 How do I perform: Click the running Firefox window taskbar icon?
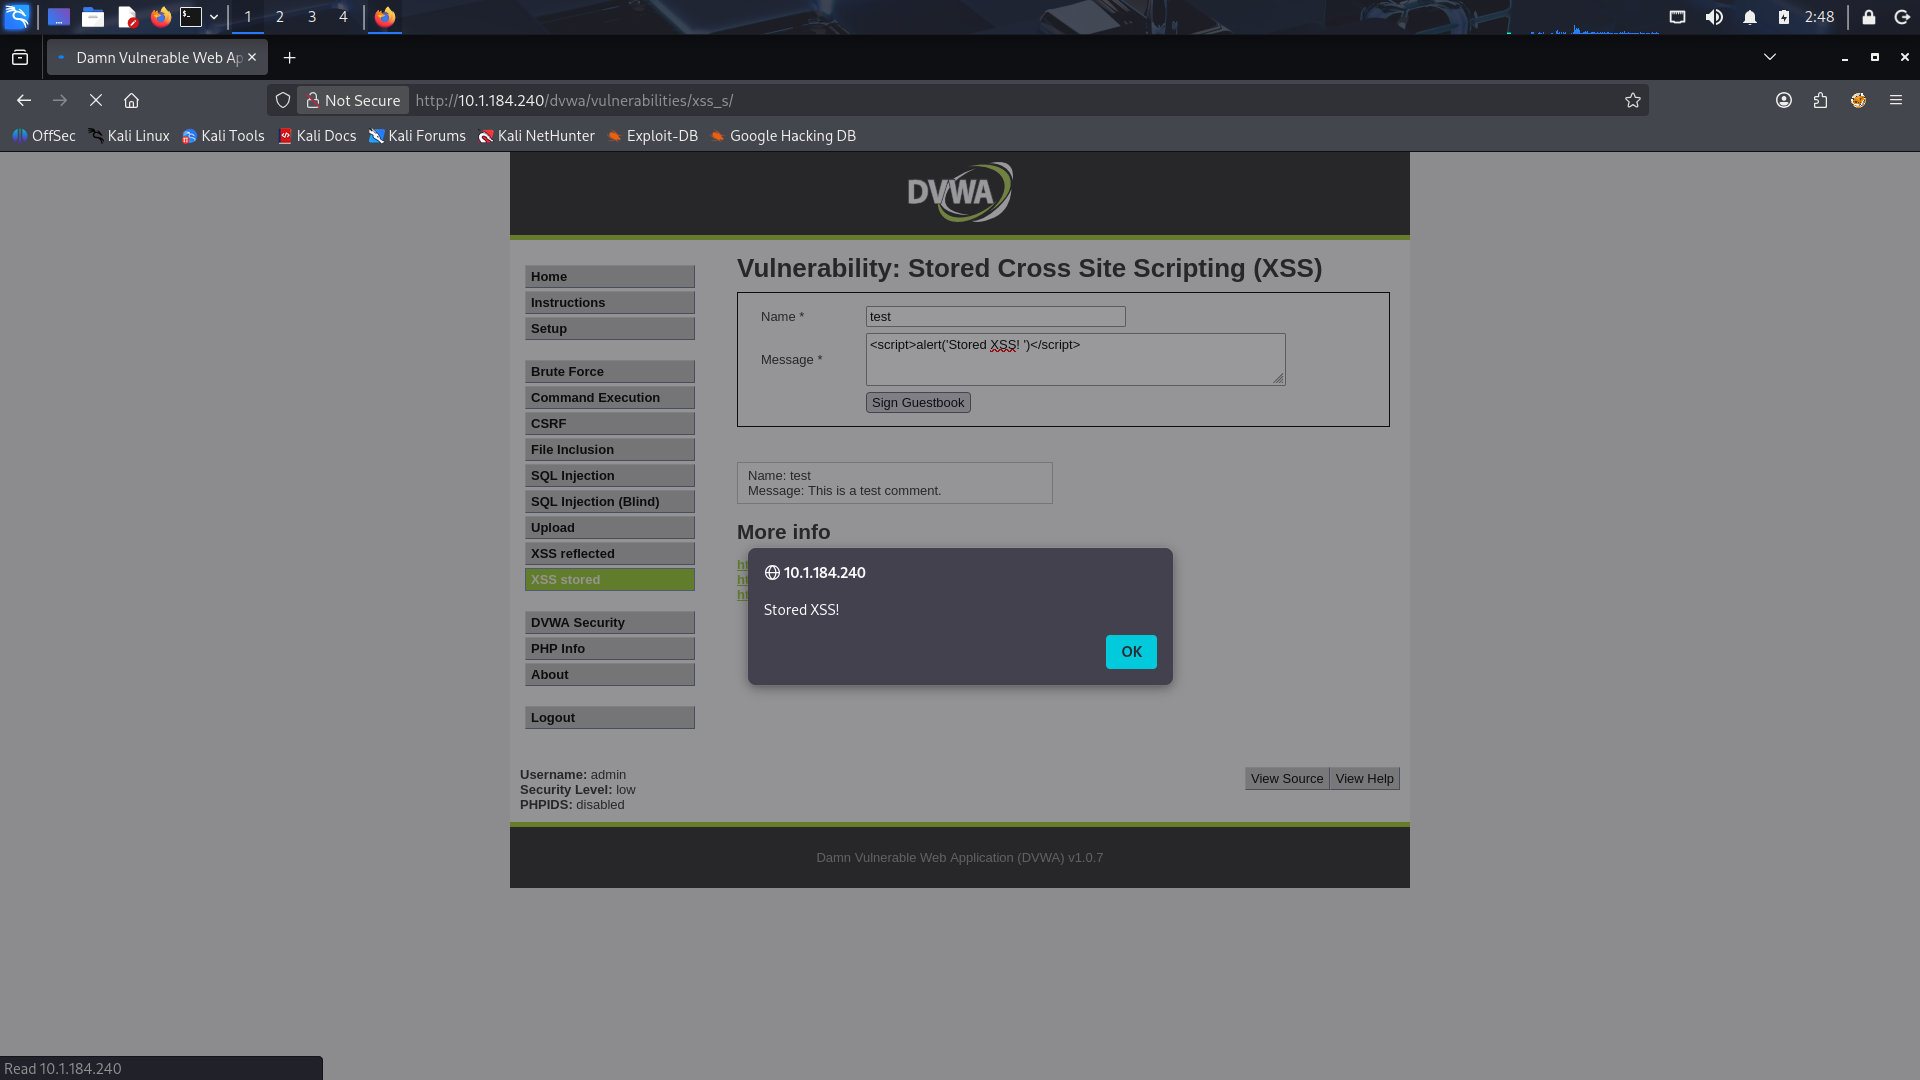pyautogui.click(x=385, y=17)
